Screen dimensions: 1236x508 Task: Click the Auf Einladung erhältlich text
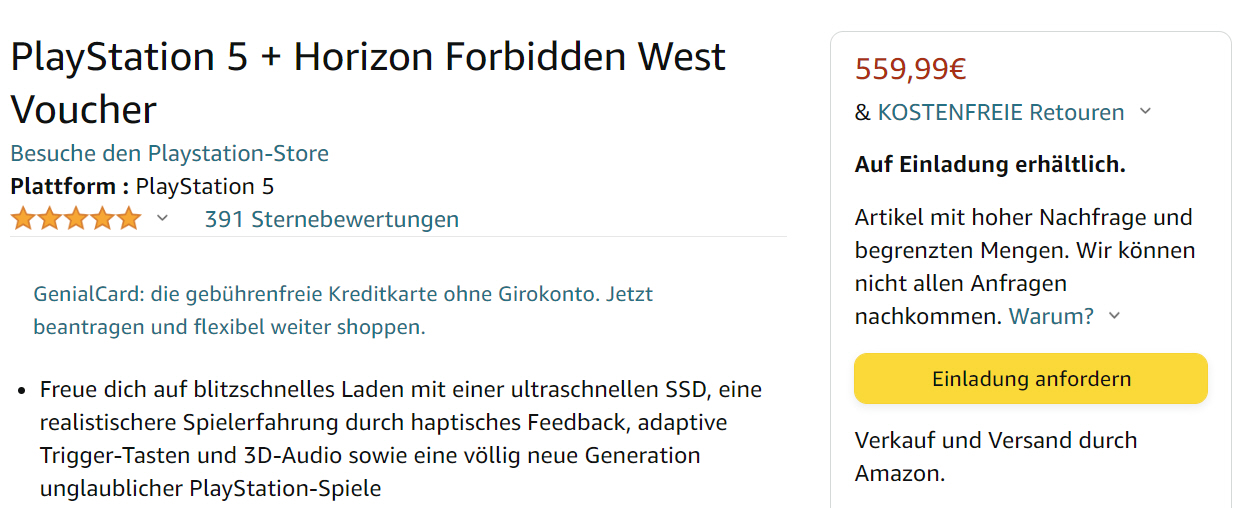[990, 164]
